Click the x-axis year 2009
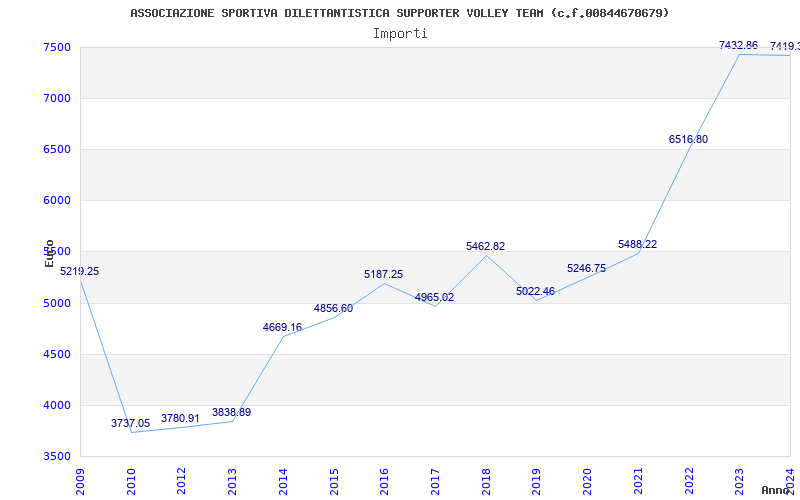800x500 pixels. [x=80, y=481]
